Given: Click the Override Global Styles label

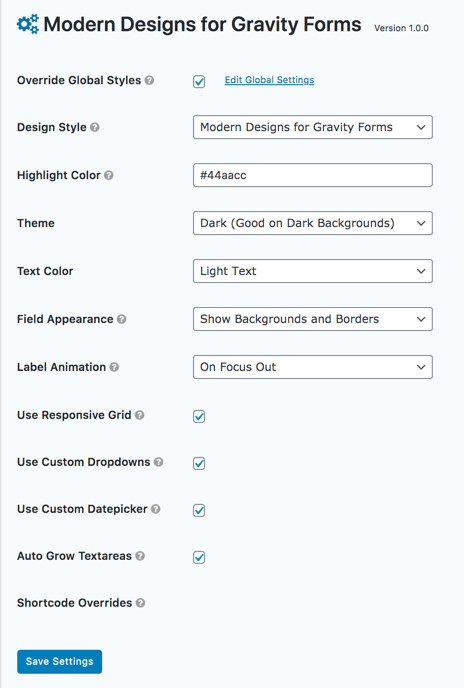Looking at the screenshot, I should pos(79,80).
